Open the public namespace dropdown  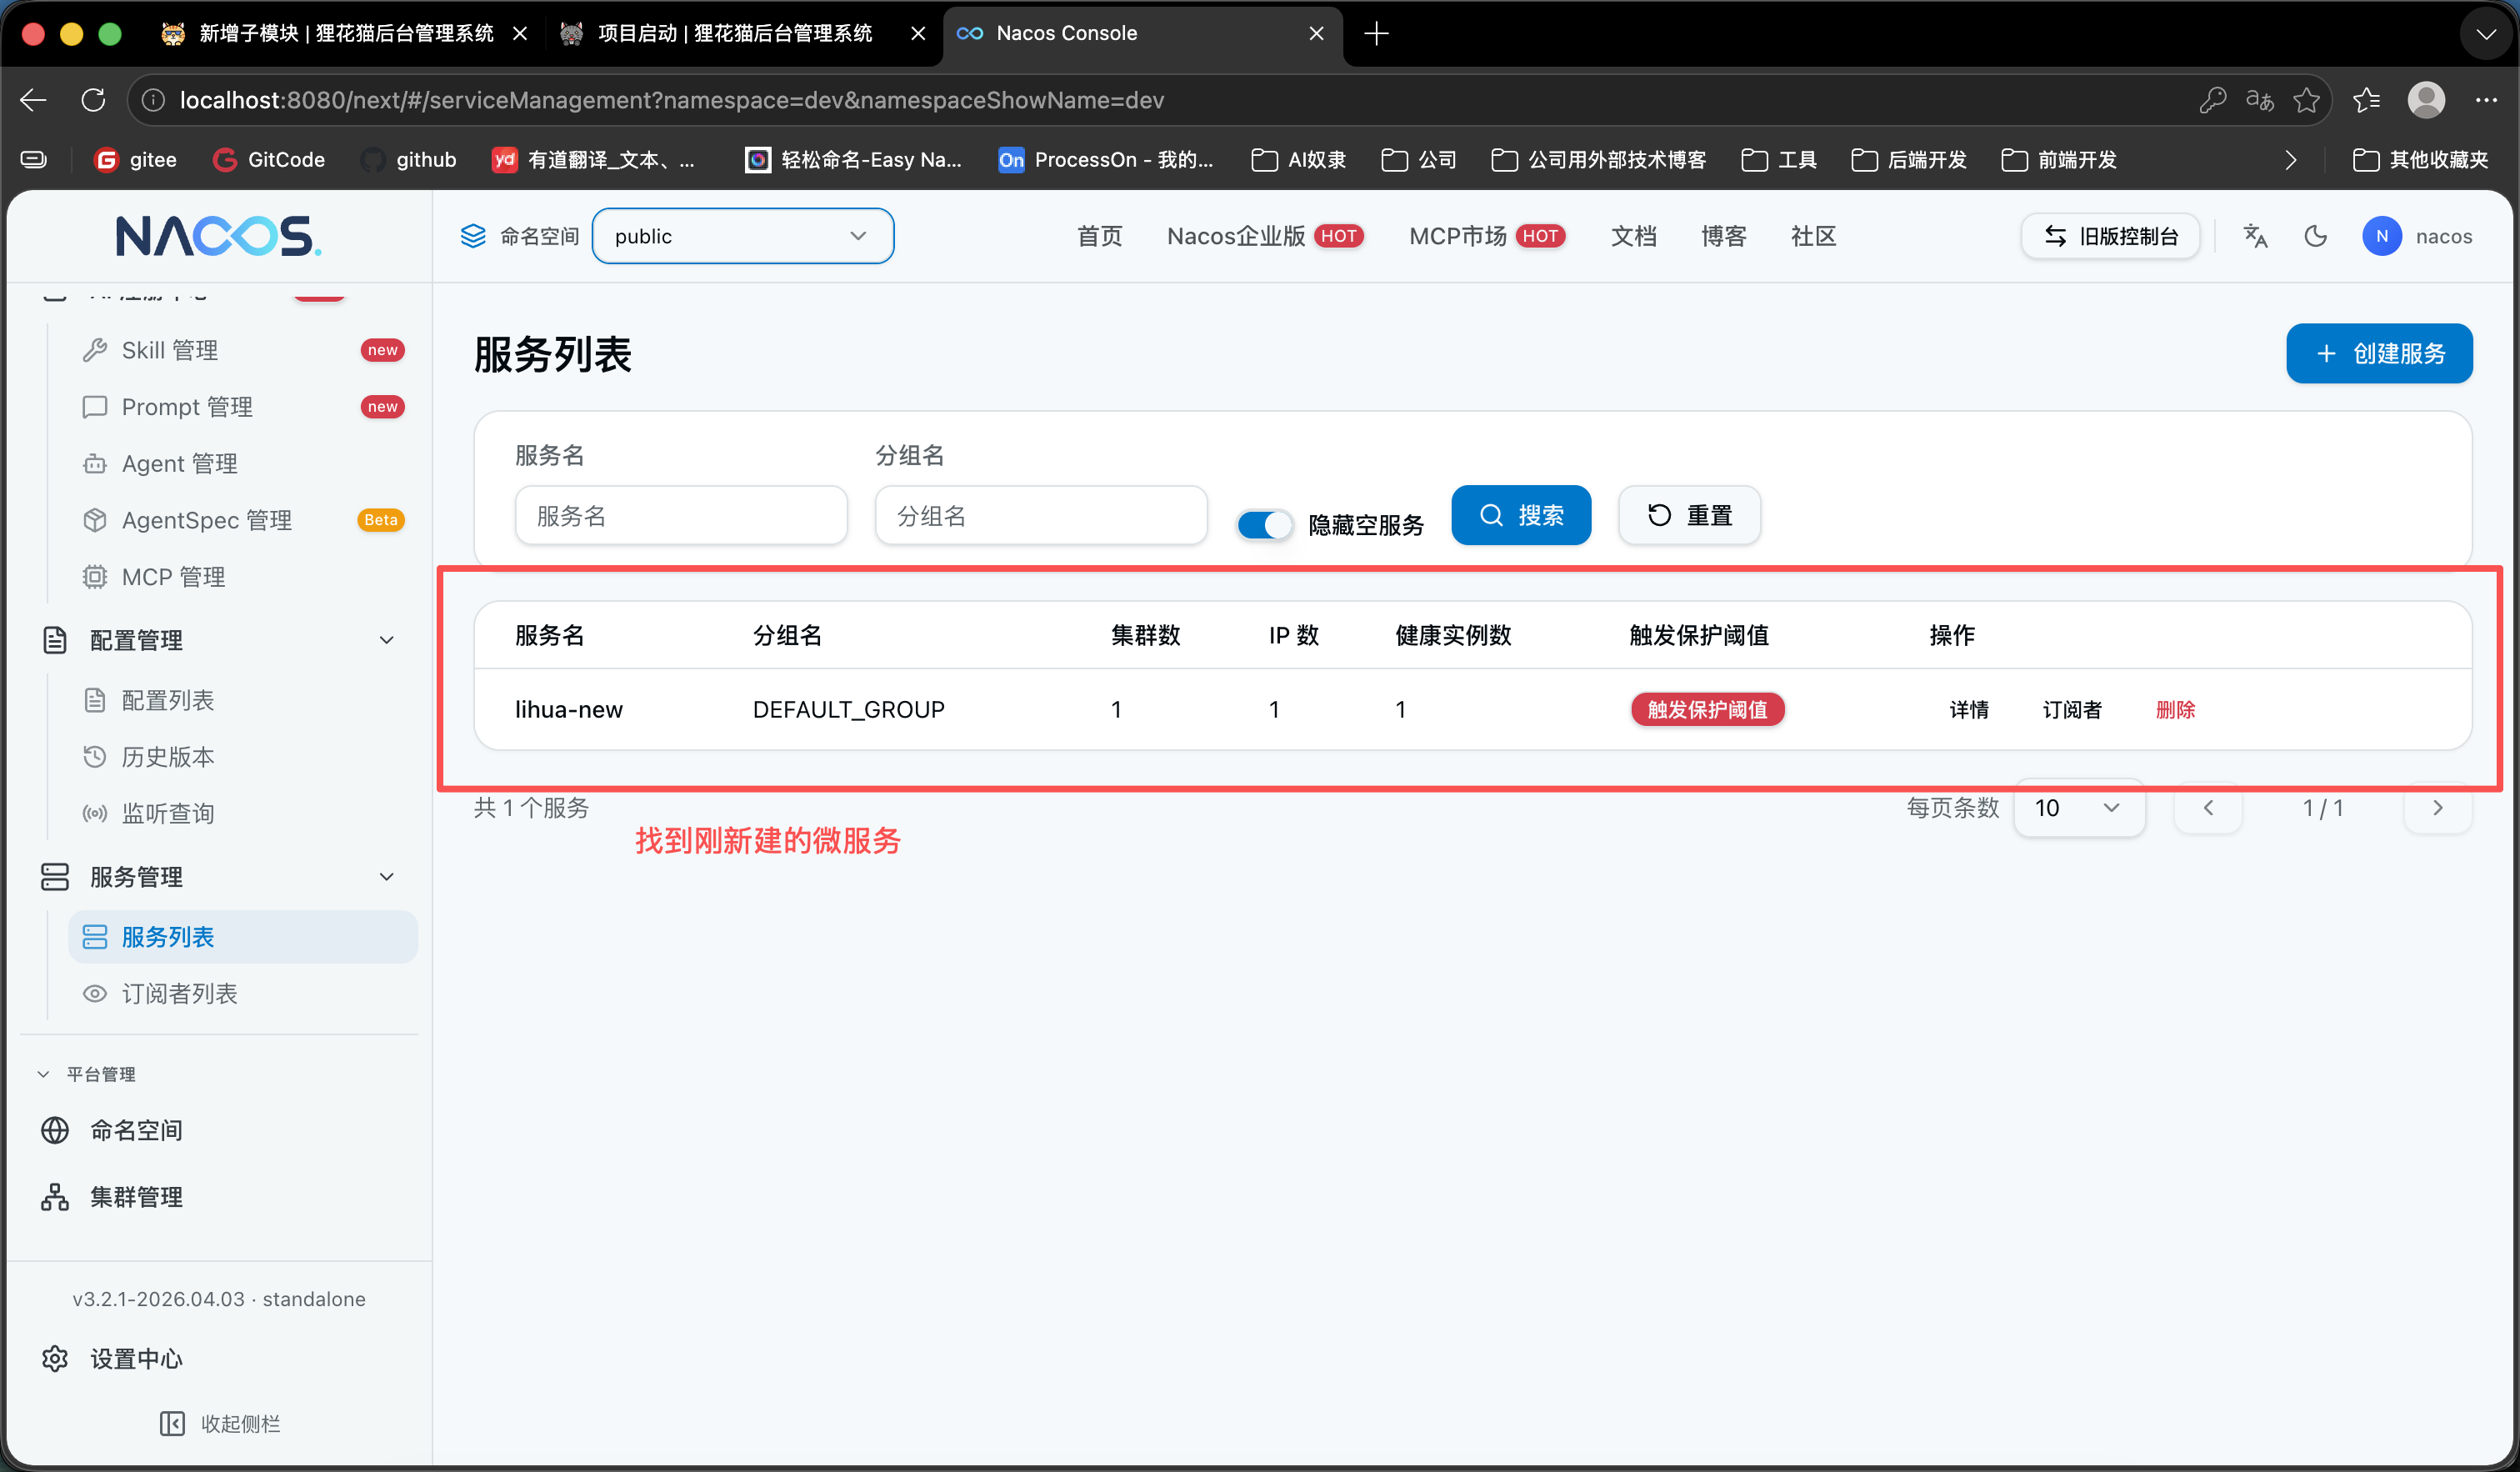point(743,236)
